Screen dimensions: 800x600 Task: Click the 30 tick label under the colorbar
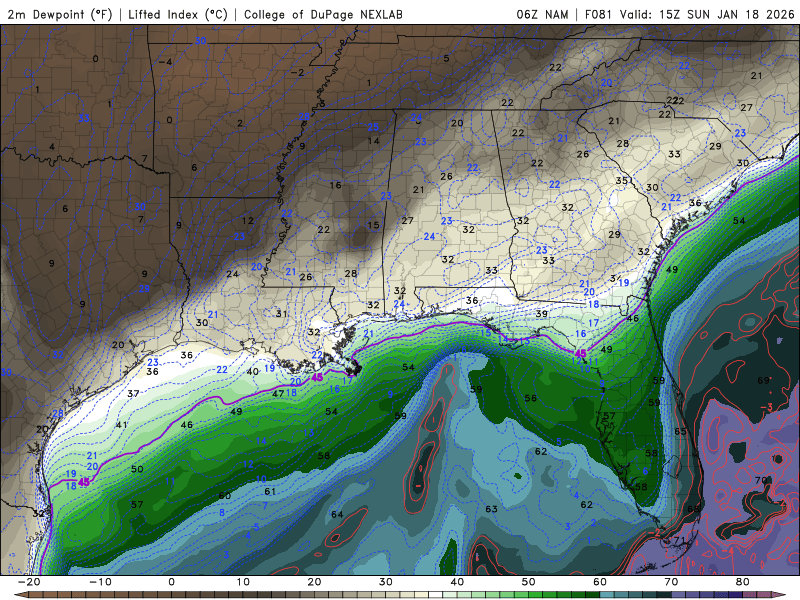click(x=386, y=582)
